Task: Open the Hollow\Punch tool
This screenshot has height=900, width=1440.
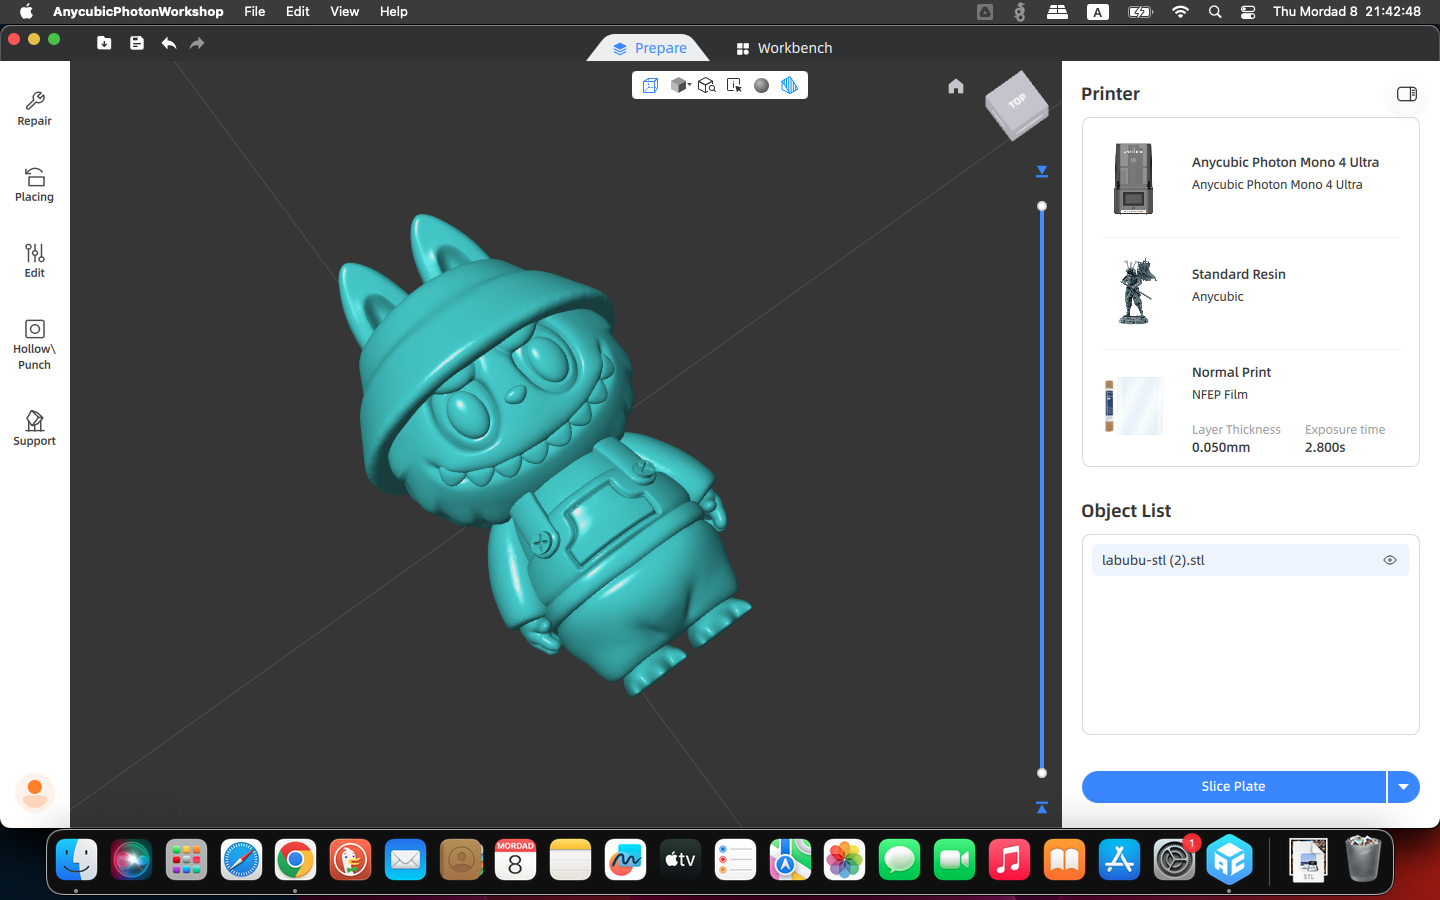Action: point(34,345)
